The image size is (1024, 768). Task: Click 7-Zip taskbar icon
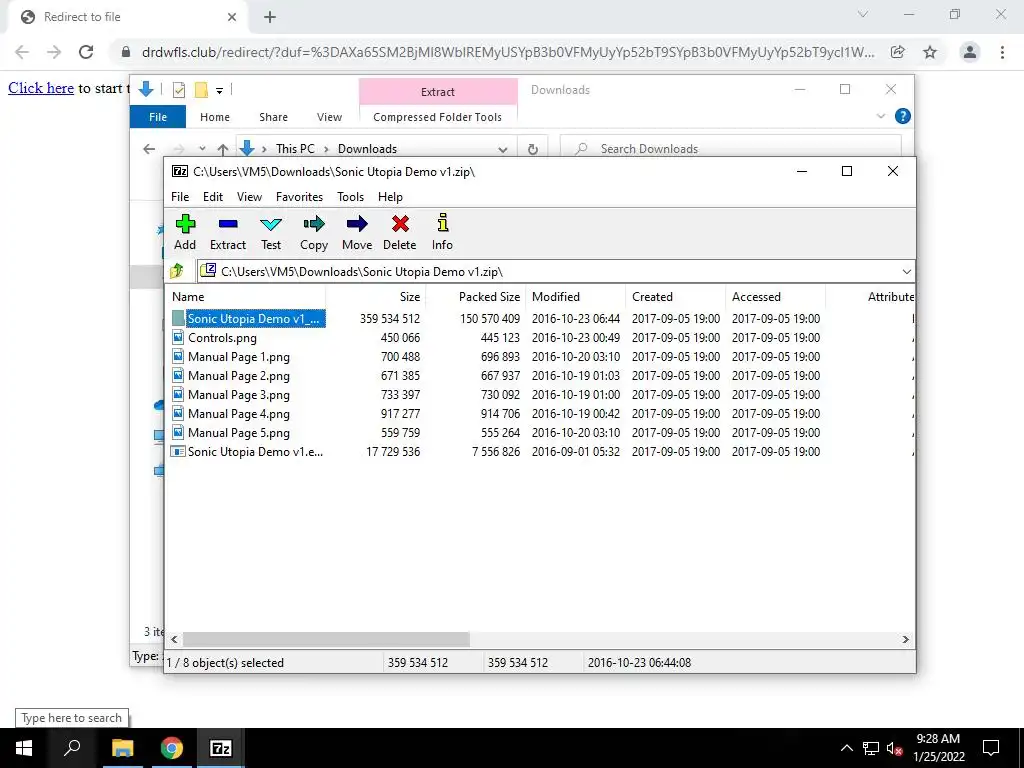coord(221,748)
